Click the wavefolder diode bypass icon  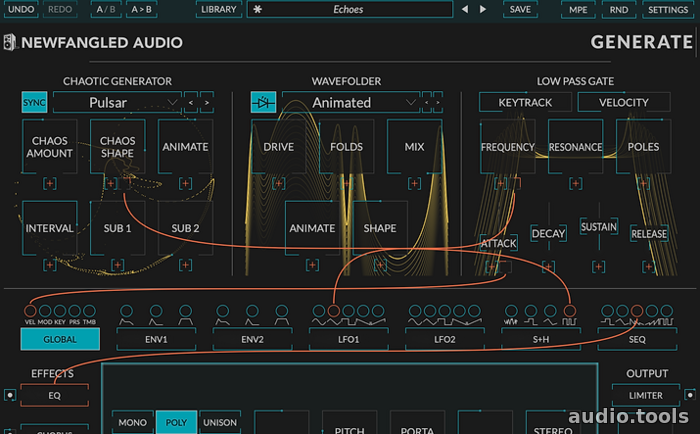(263, 102)
